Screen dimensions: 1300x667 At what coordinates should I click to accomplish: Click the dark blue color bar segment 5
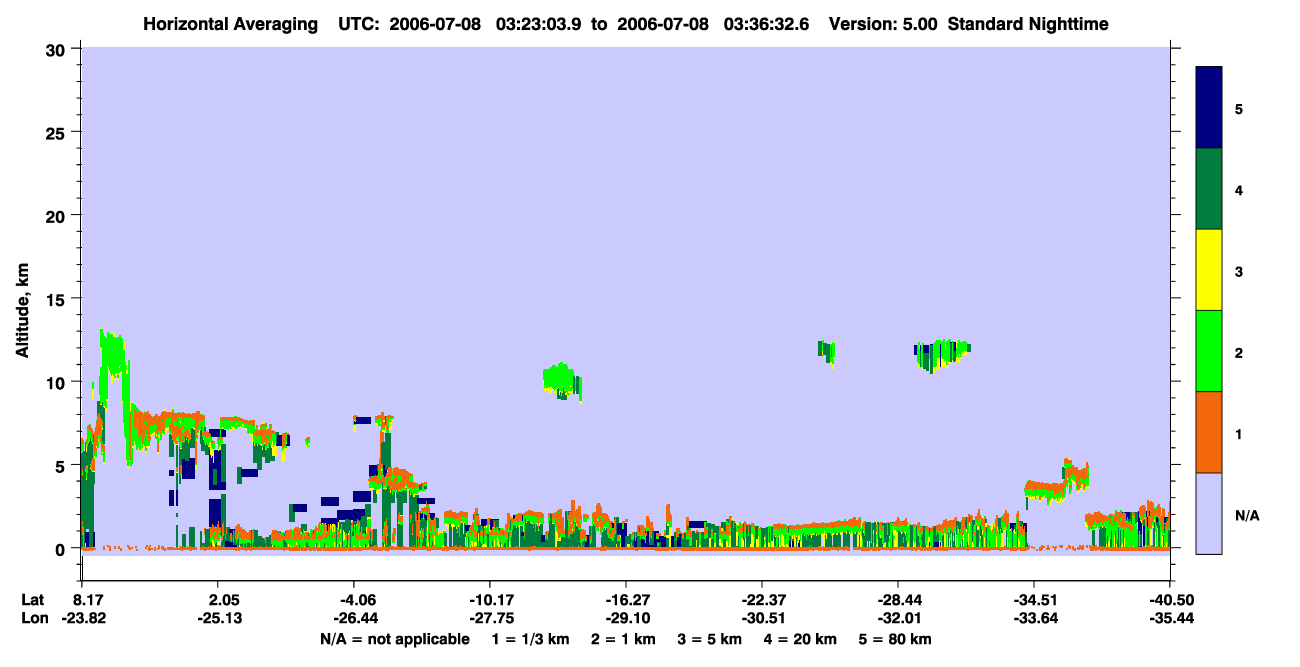tap(1209, 108)
